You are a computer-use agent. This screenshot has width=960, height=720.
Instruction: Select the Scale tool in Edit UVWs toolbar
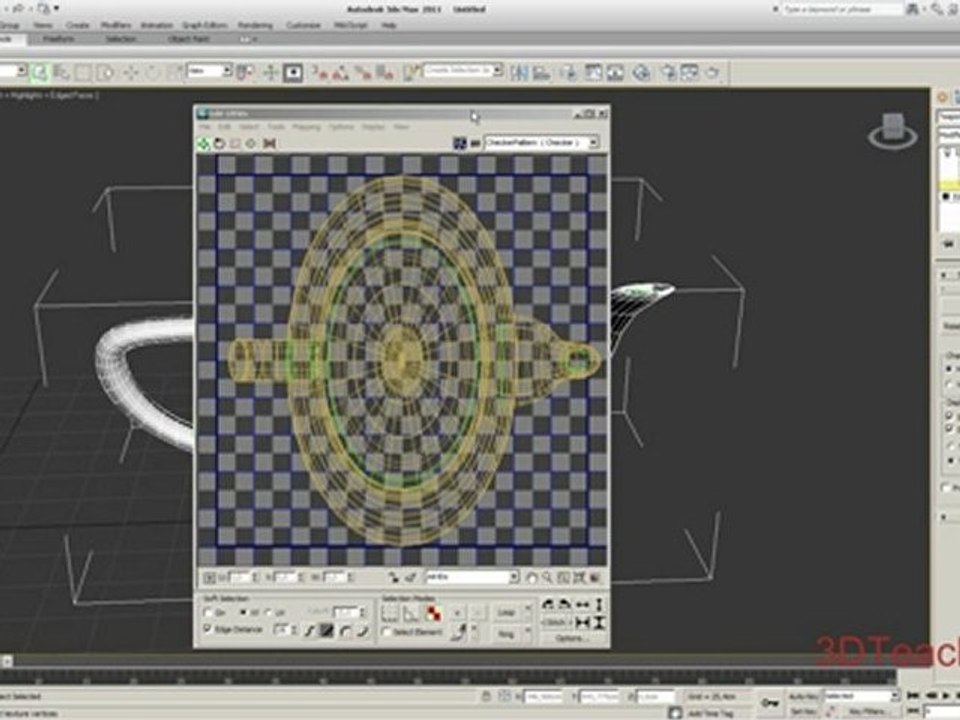pos(235,143)
